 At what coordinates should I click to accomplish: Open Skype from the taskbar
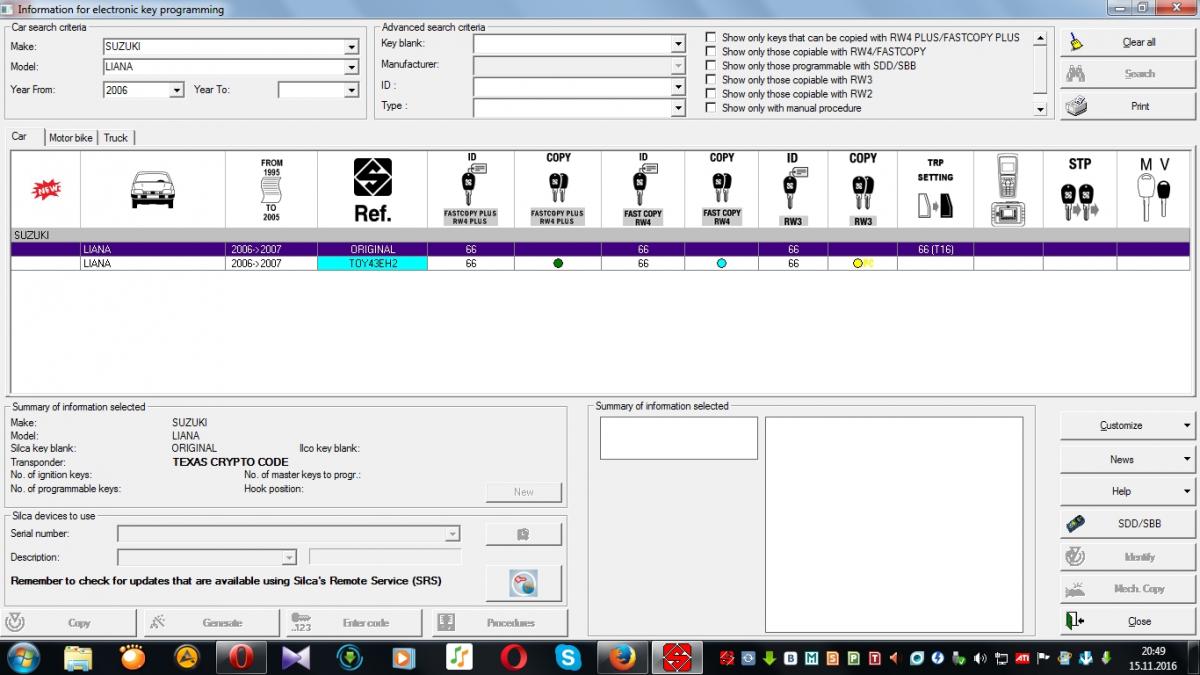pos(568,657)
